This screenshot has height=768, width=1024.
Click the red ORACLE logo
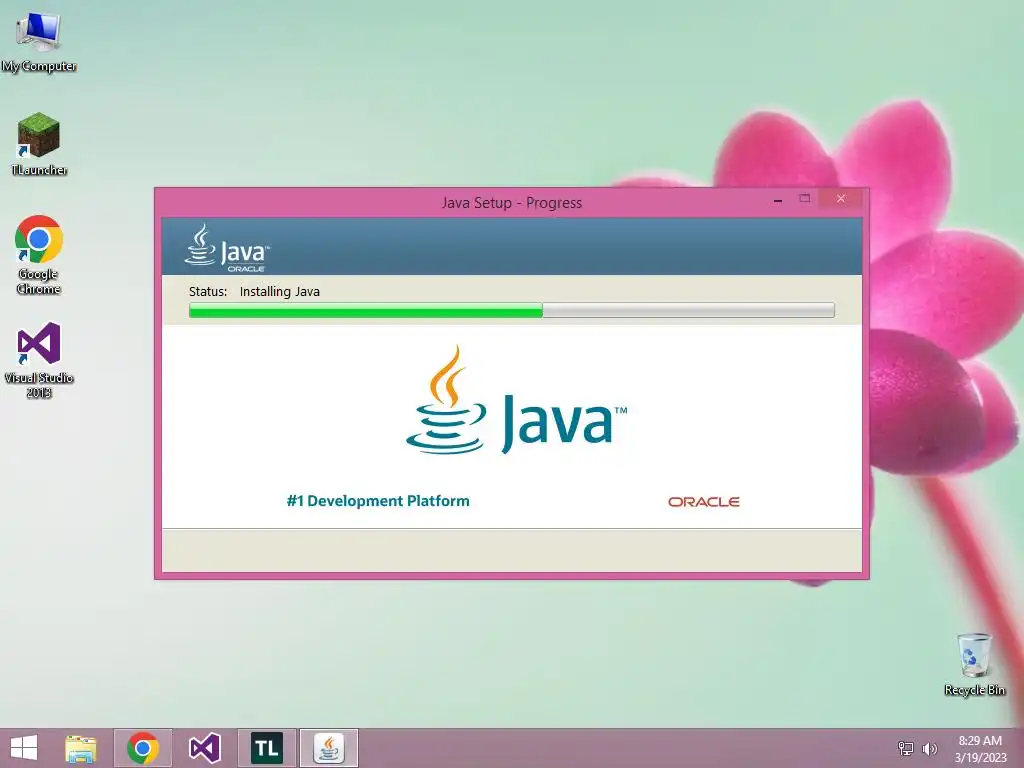tap(703, 502)
